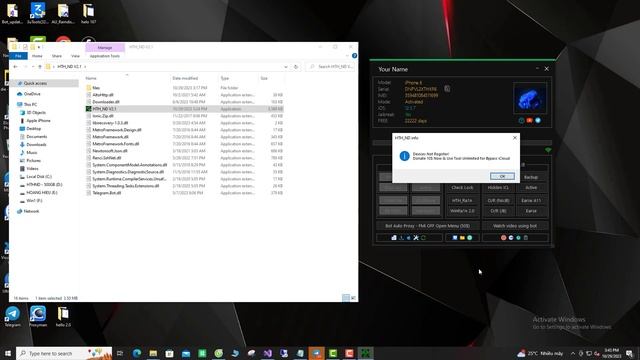The height and width of the screenshot is (360, 640).
Task: Open the Share ribbon tab
Action: pyautogui.click(x=57, y=56)
